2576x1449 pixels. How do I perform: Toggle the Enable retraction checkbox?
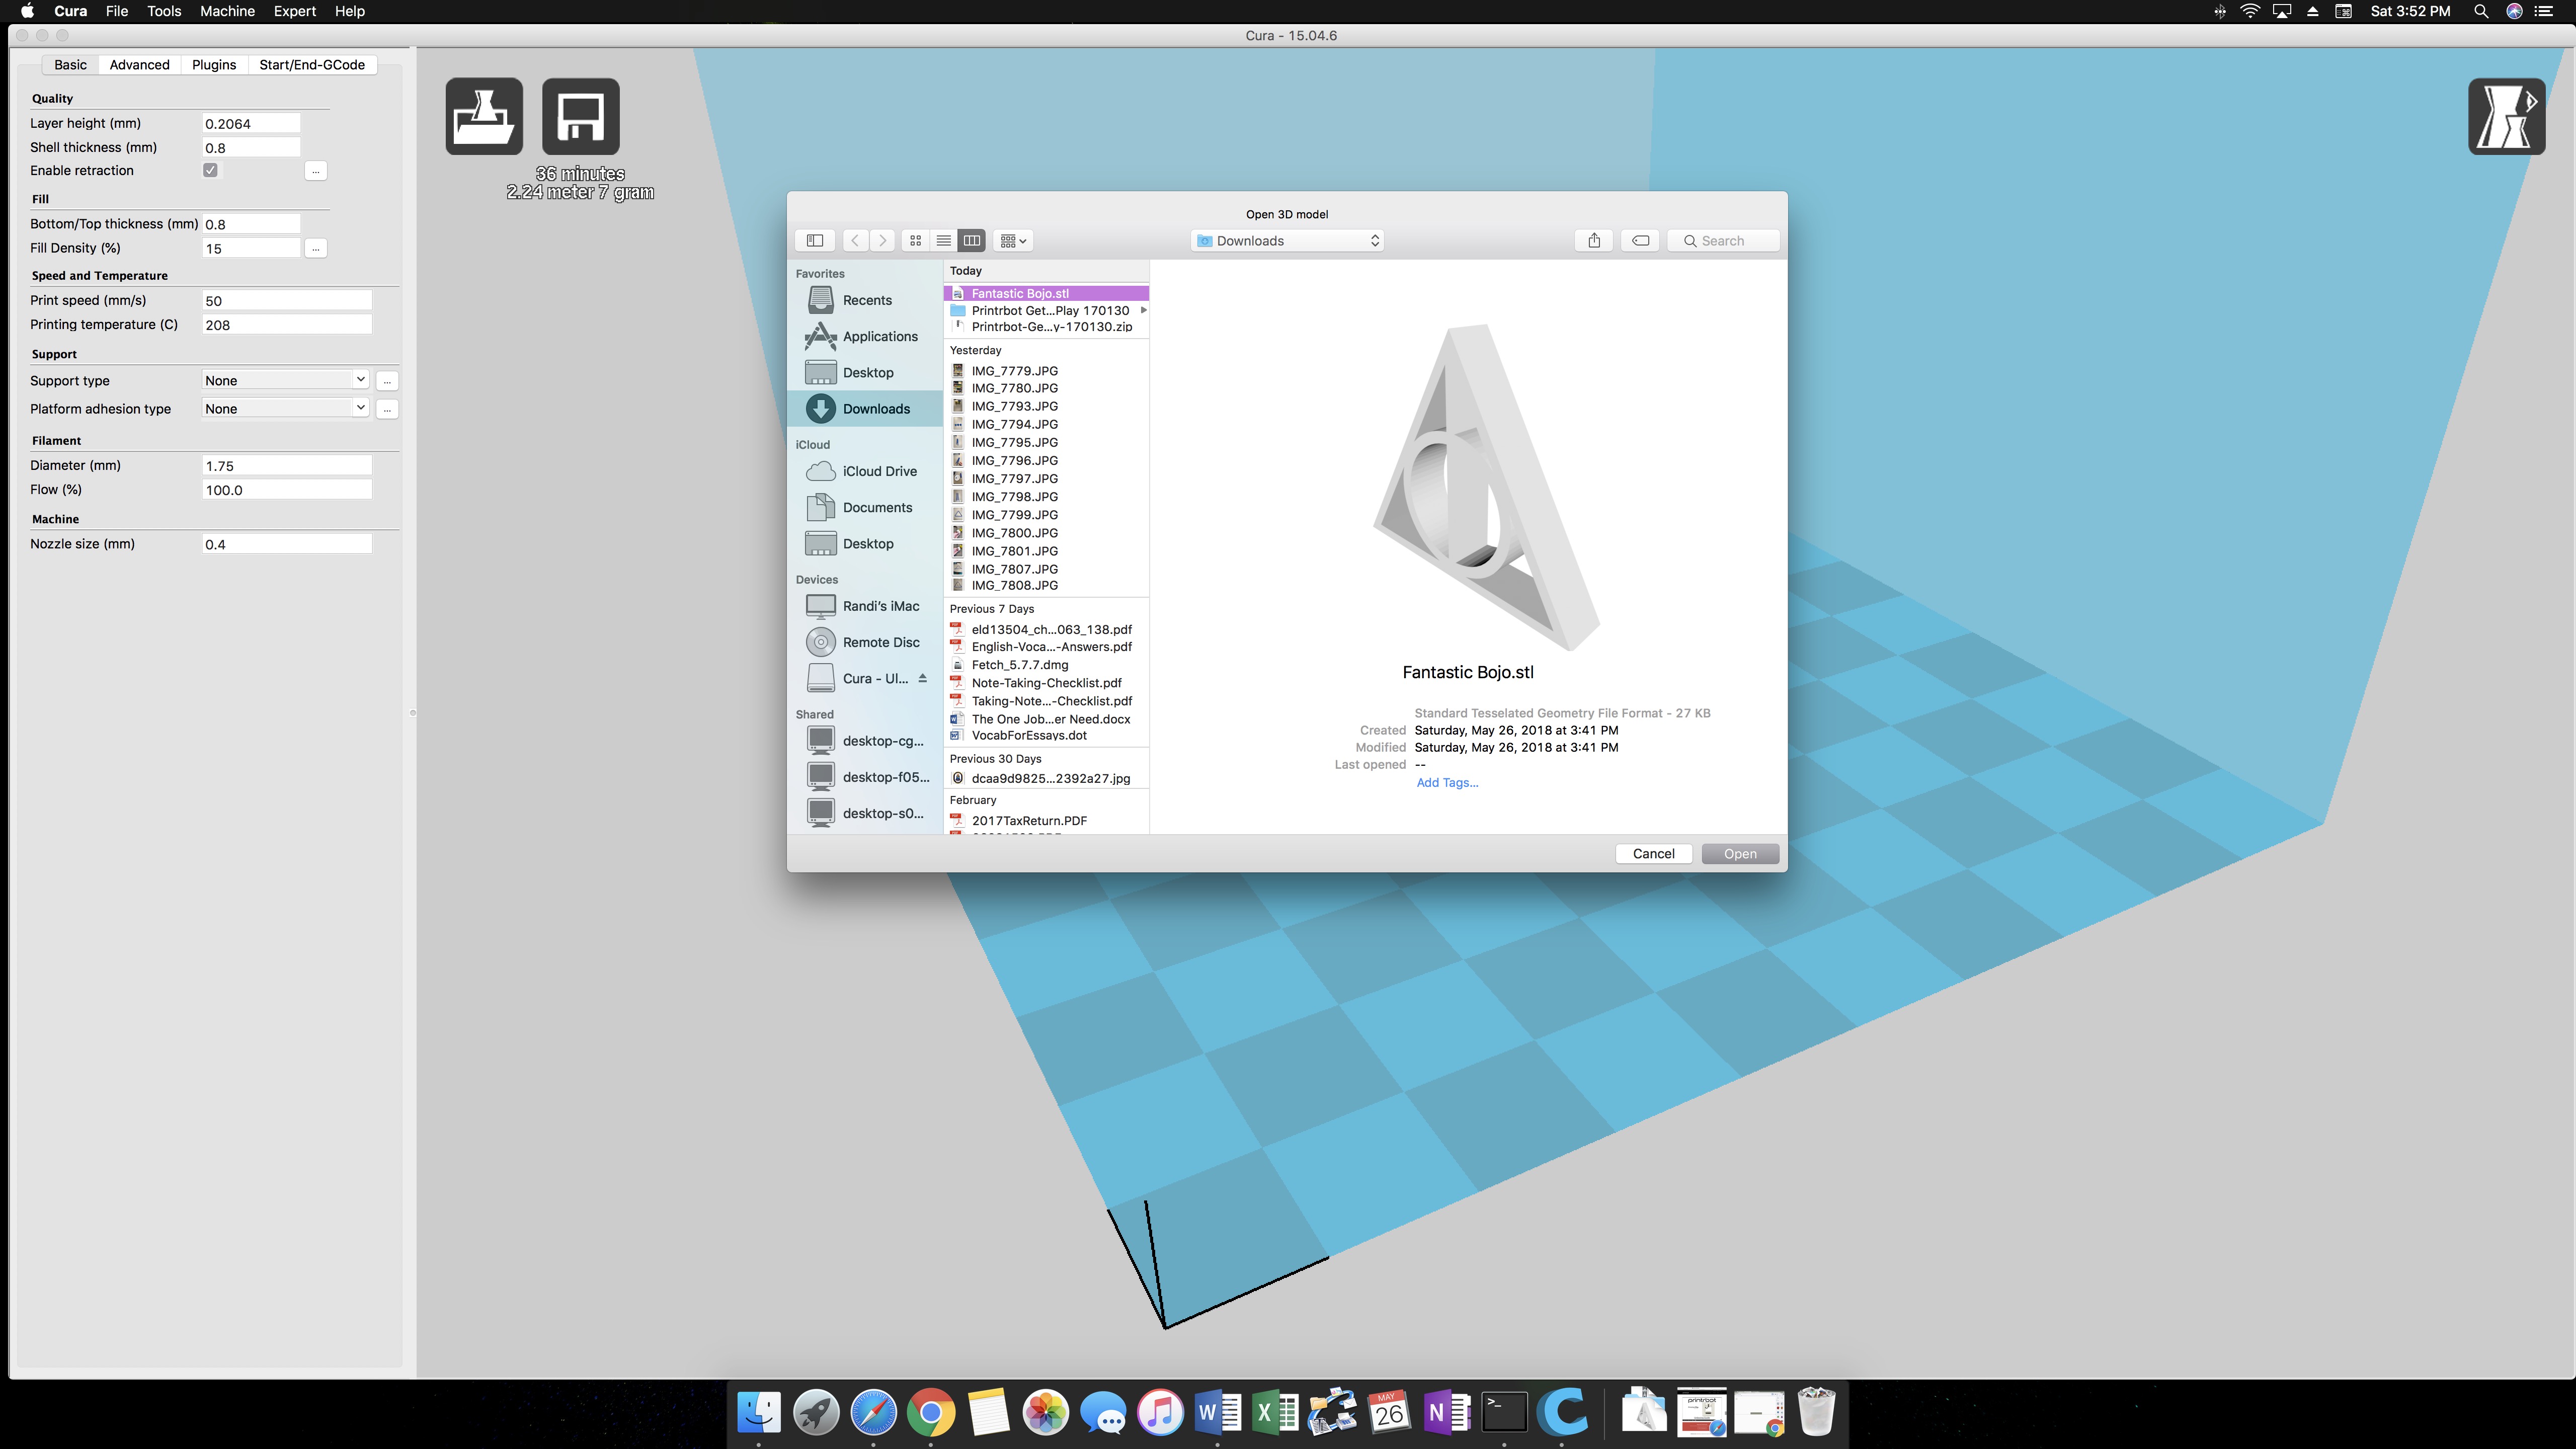(x=210, y=170)
